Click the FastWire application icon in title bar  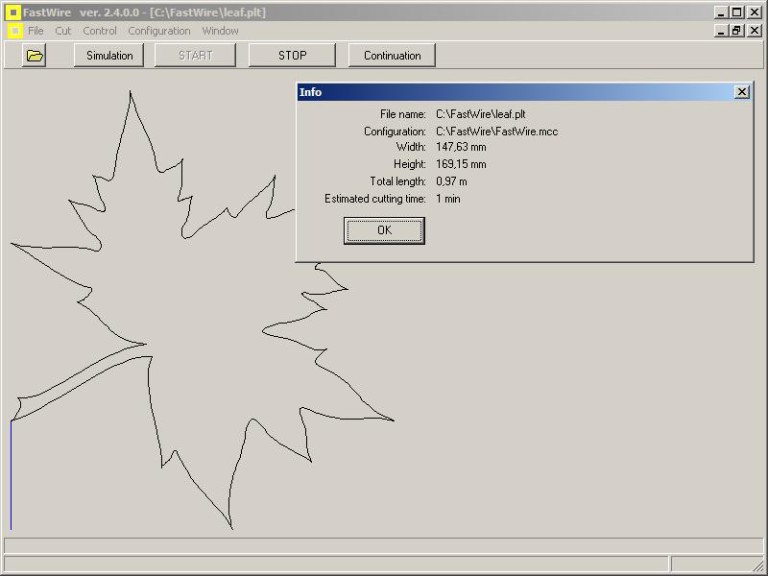(13, 13)
